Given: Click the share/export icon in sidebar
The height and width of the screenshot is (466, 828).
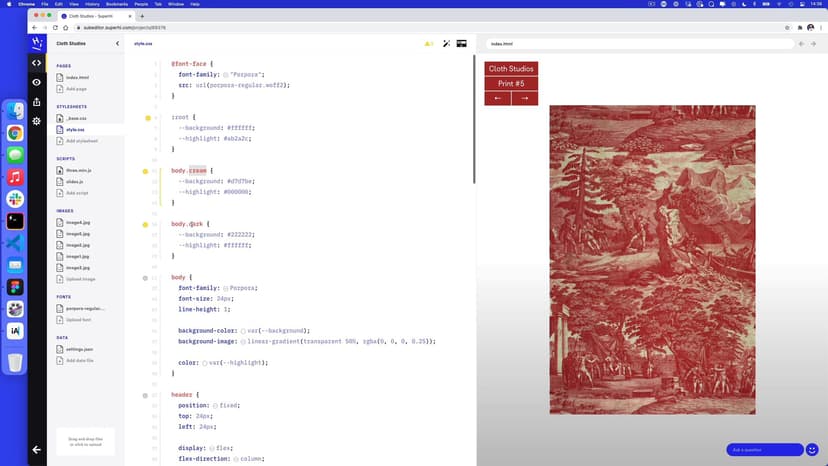Looking at the screenshot, I should [x=37, y=101].
